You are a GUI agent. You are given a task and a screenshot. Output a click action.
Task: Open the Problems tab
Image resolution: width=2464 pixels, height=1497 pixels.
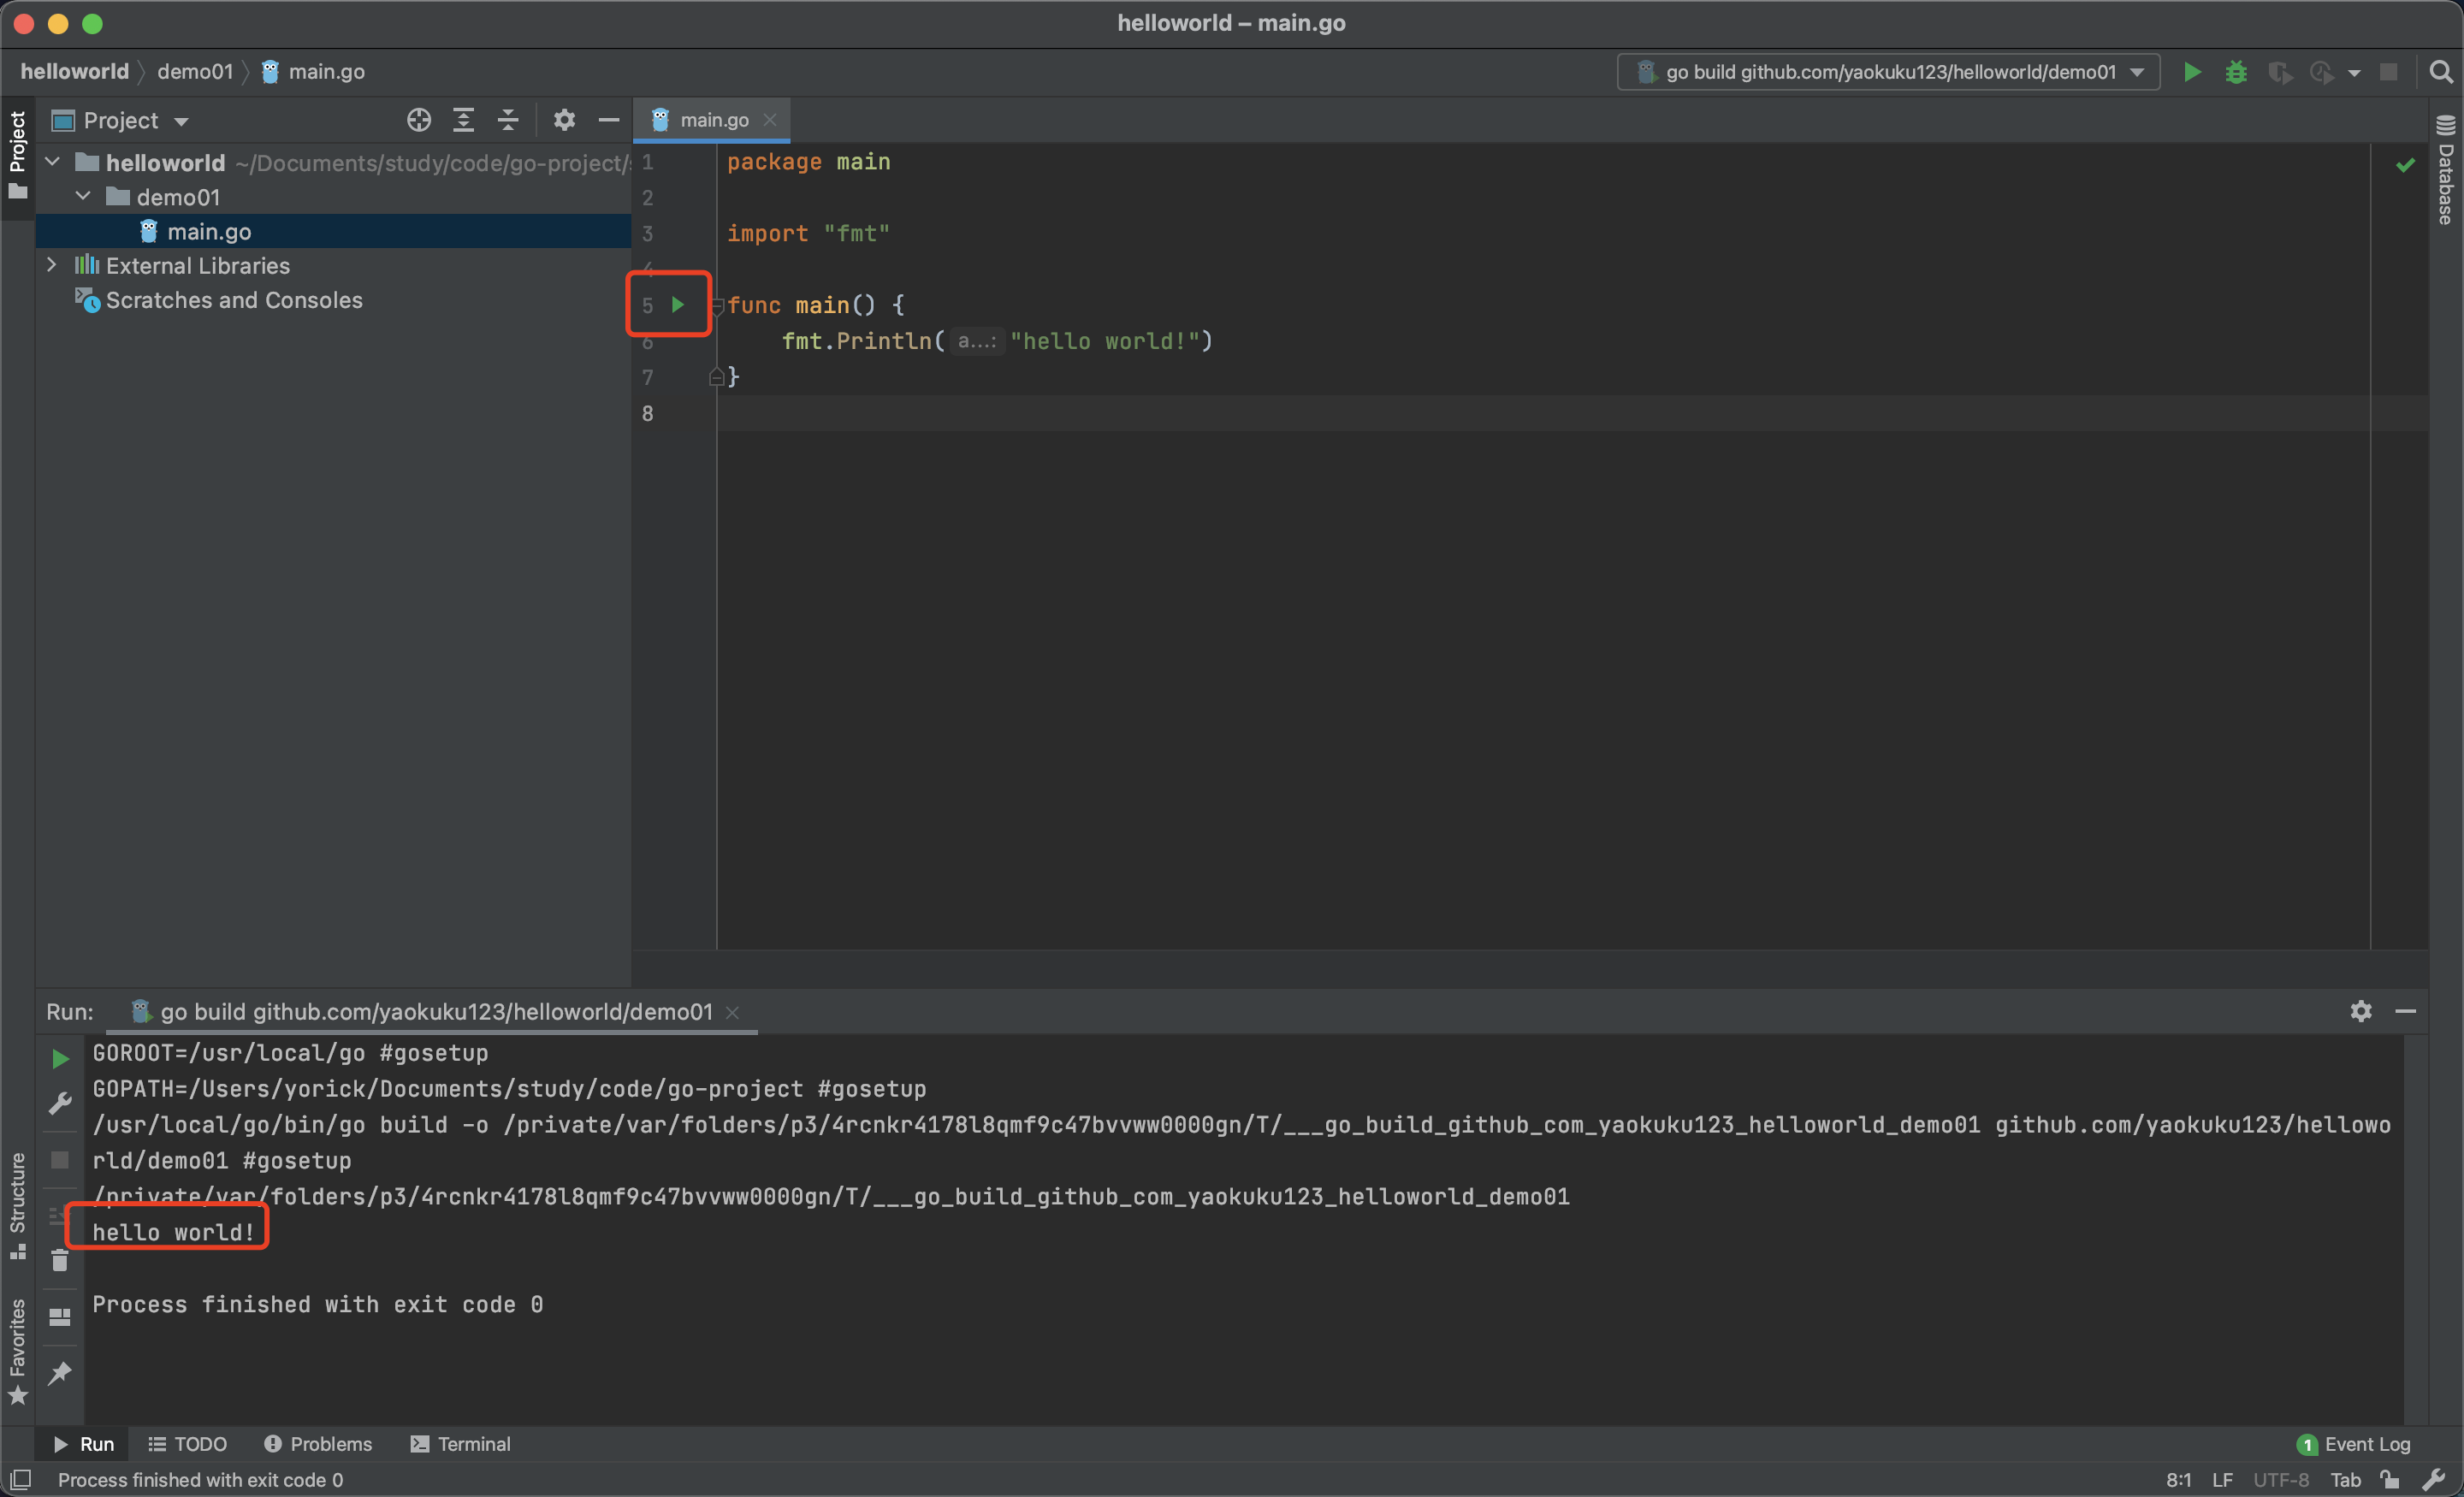318,1444
